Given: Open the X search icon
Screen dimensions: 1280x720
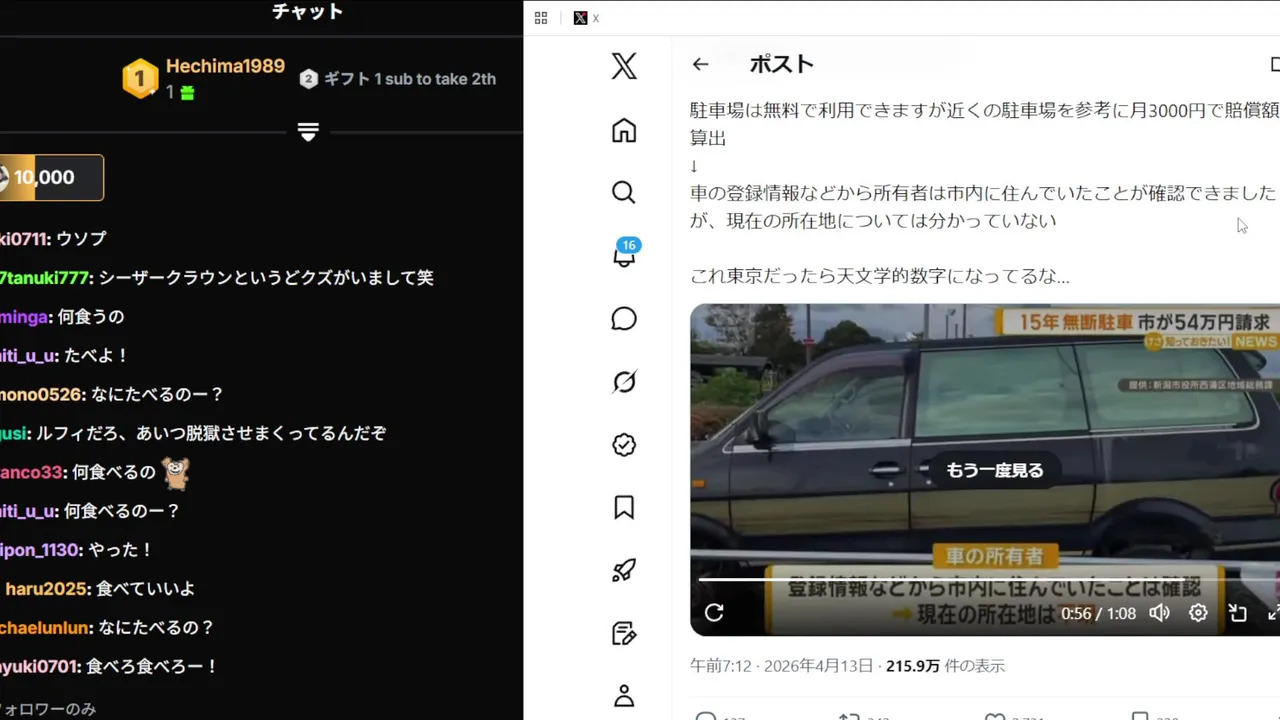Looking at the screenshot, I should pyautogui.click(x=624, y=192).
